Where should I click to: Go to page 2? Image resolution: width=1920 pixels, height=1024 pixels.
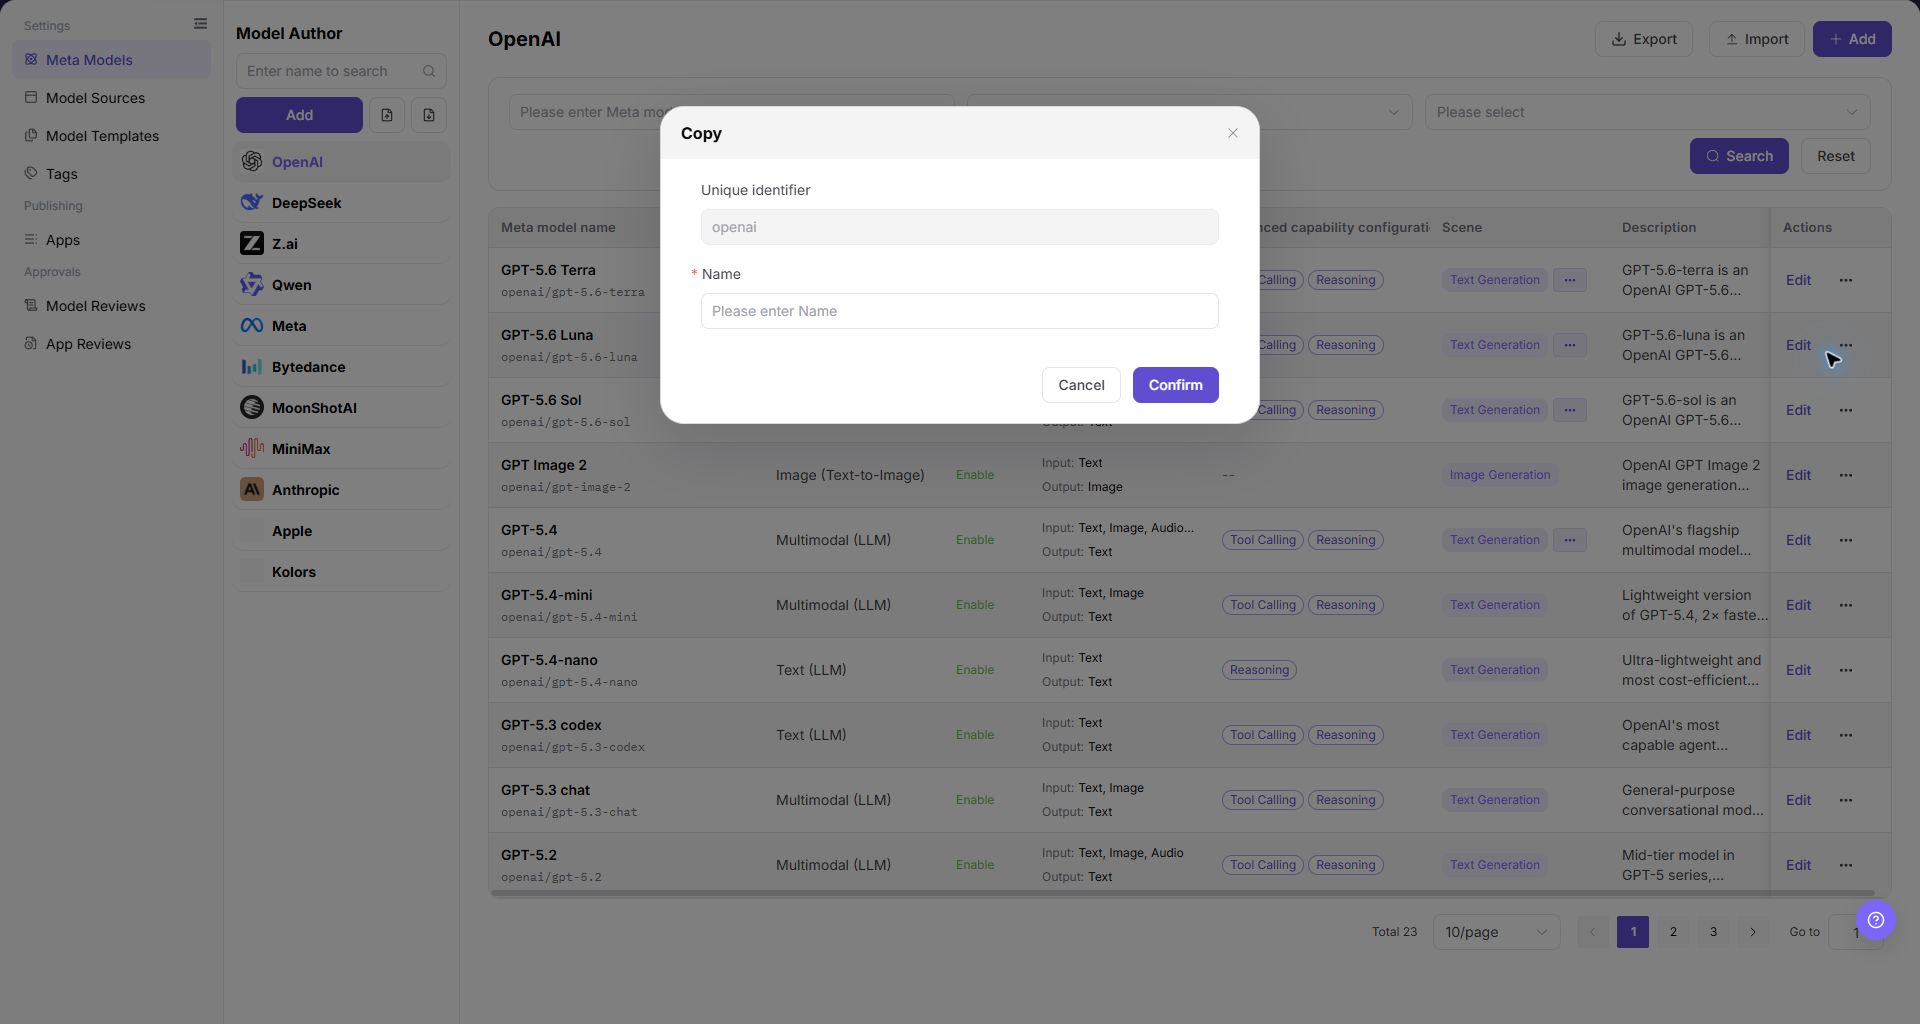click(x=1673, y=932)
